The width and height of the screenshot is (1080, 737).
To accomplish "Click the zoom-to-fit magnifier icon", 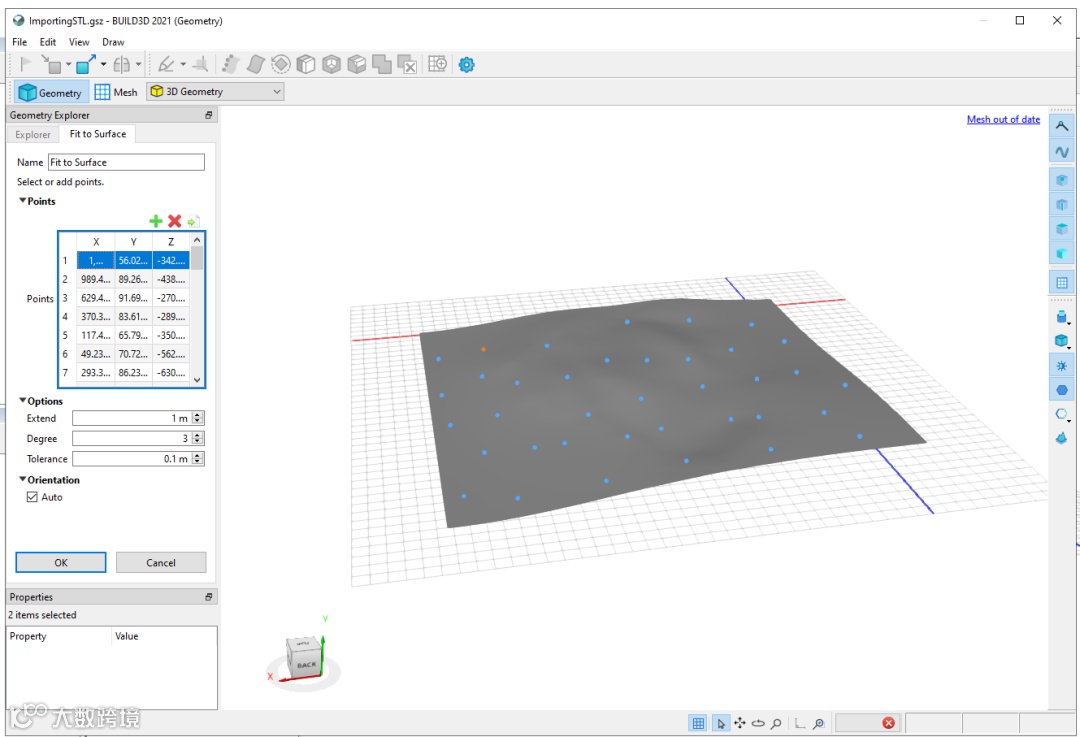I will [818, 723].
